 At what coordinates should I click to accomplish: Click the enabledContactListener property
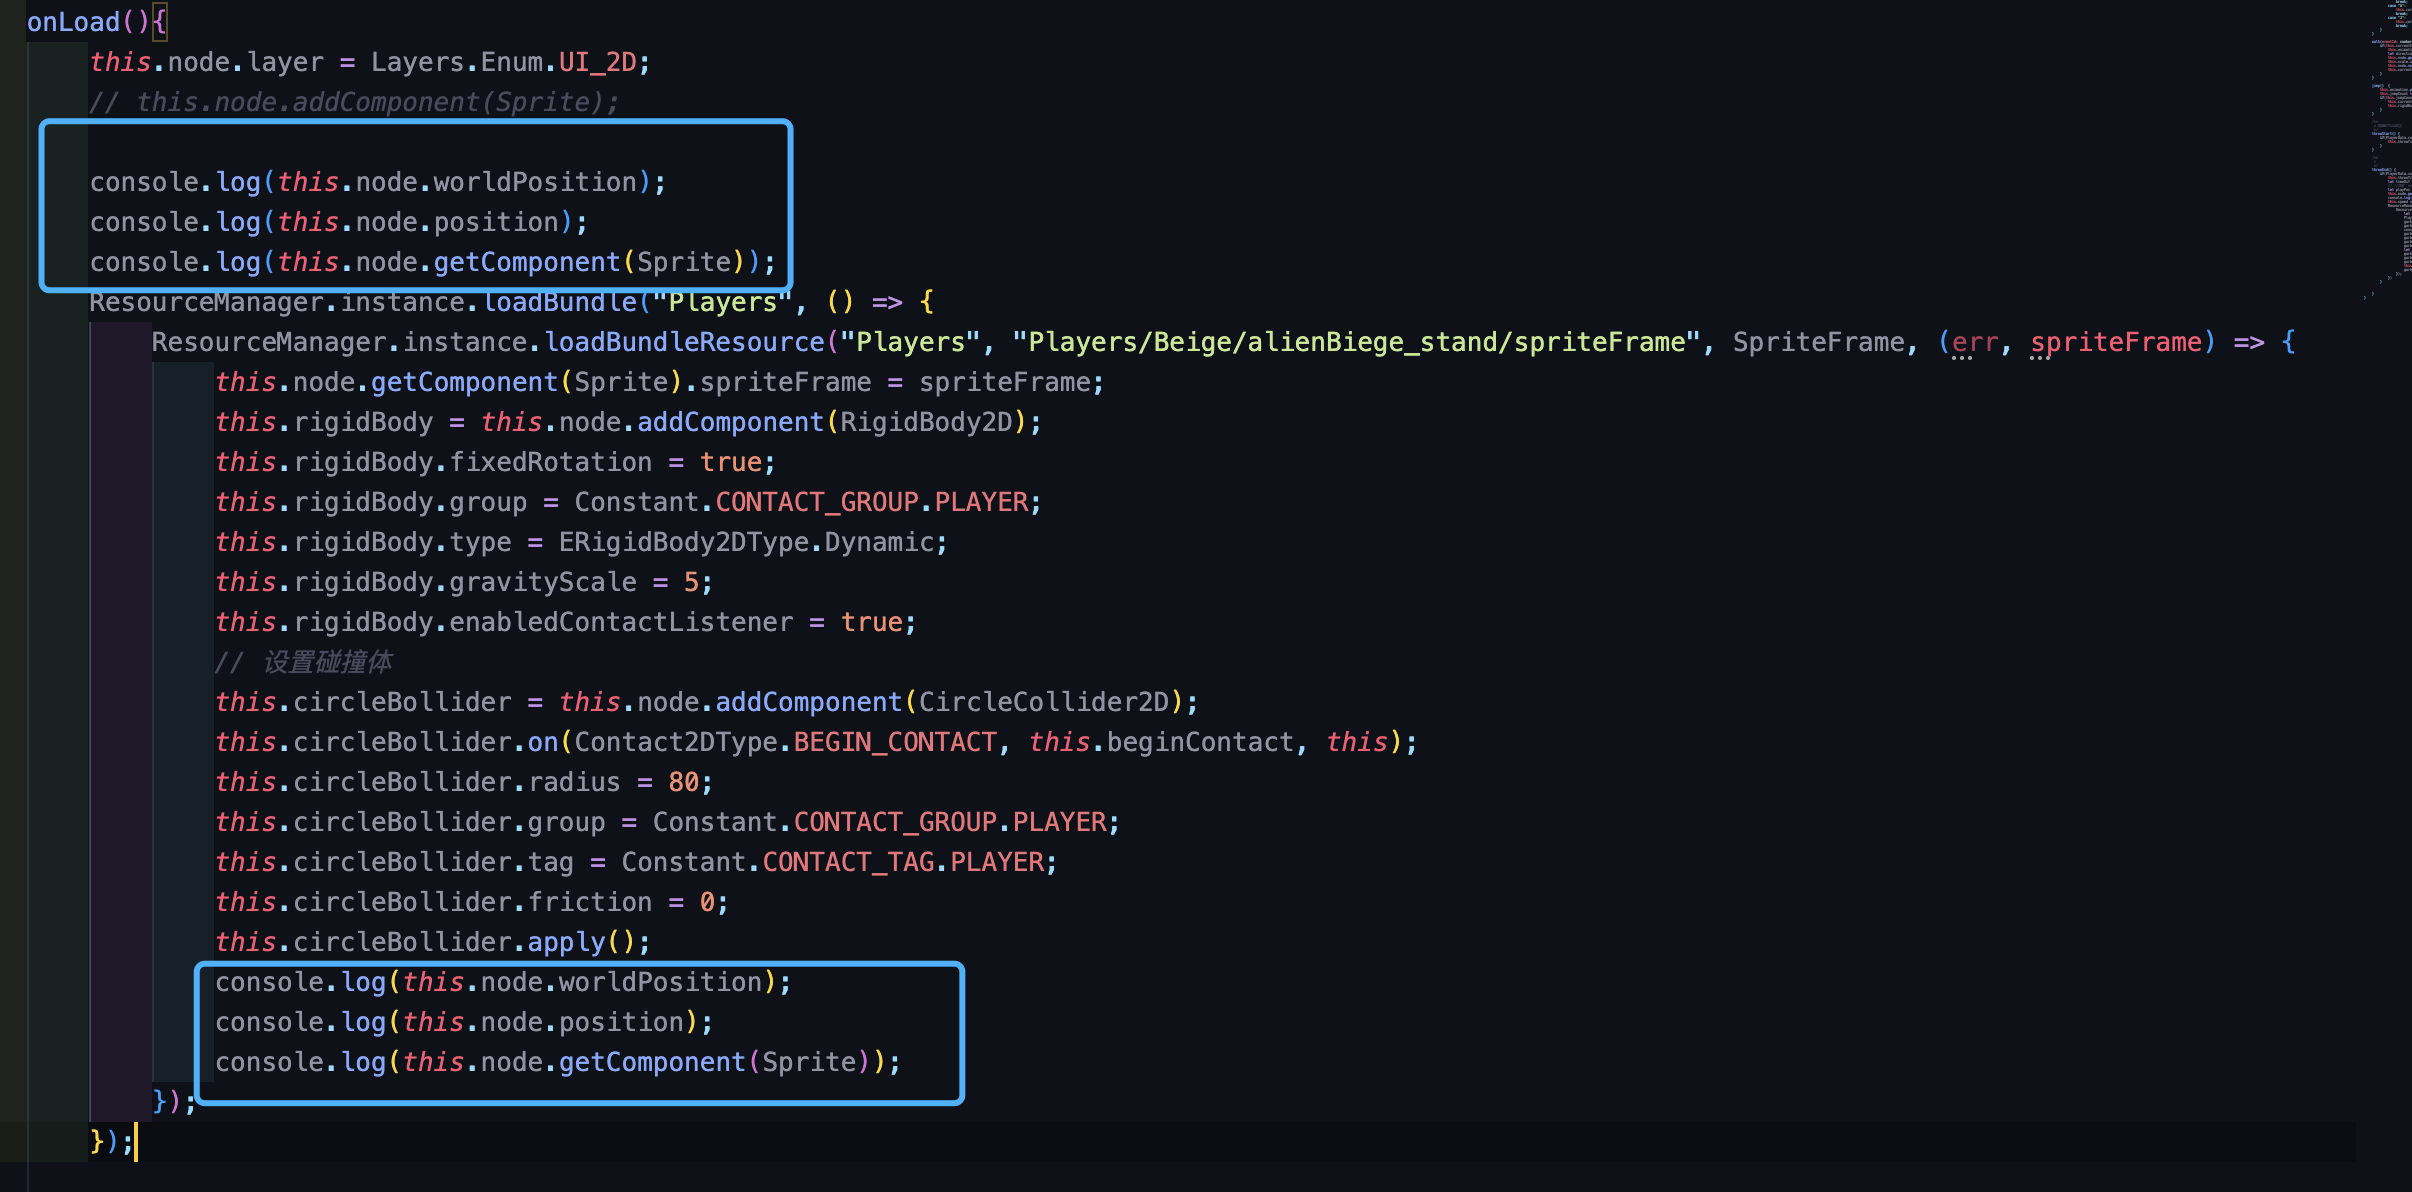point(620,622)
